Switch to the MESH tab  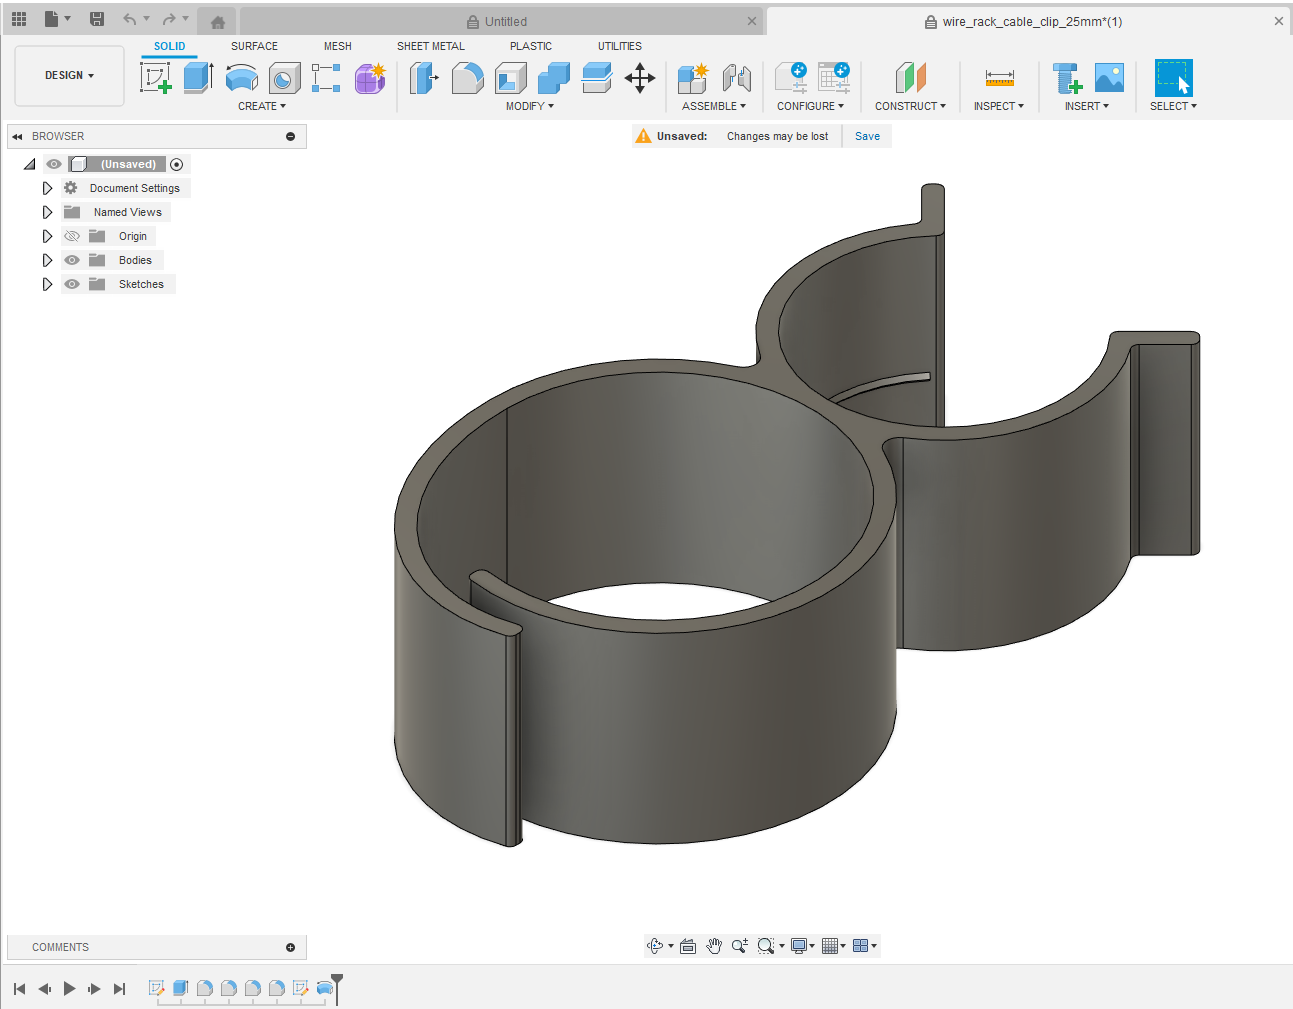[x=338, y=46]
